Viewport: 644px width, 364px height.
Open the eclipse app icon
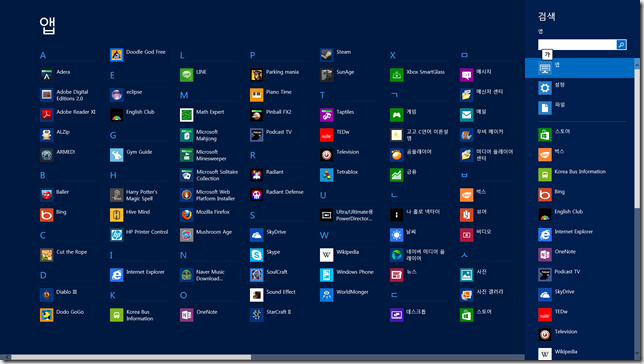pos(117,95)
